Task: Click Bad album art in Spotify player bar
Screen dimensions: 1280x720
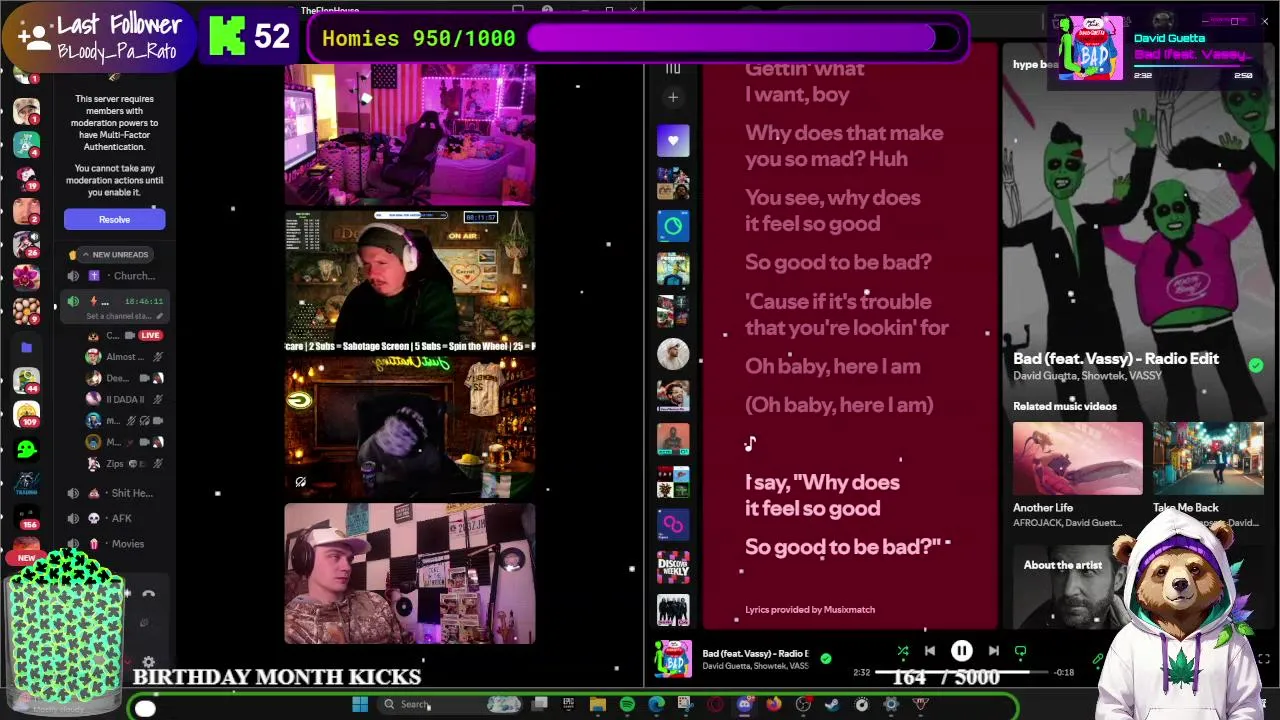Action: (x=673, y=659)
